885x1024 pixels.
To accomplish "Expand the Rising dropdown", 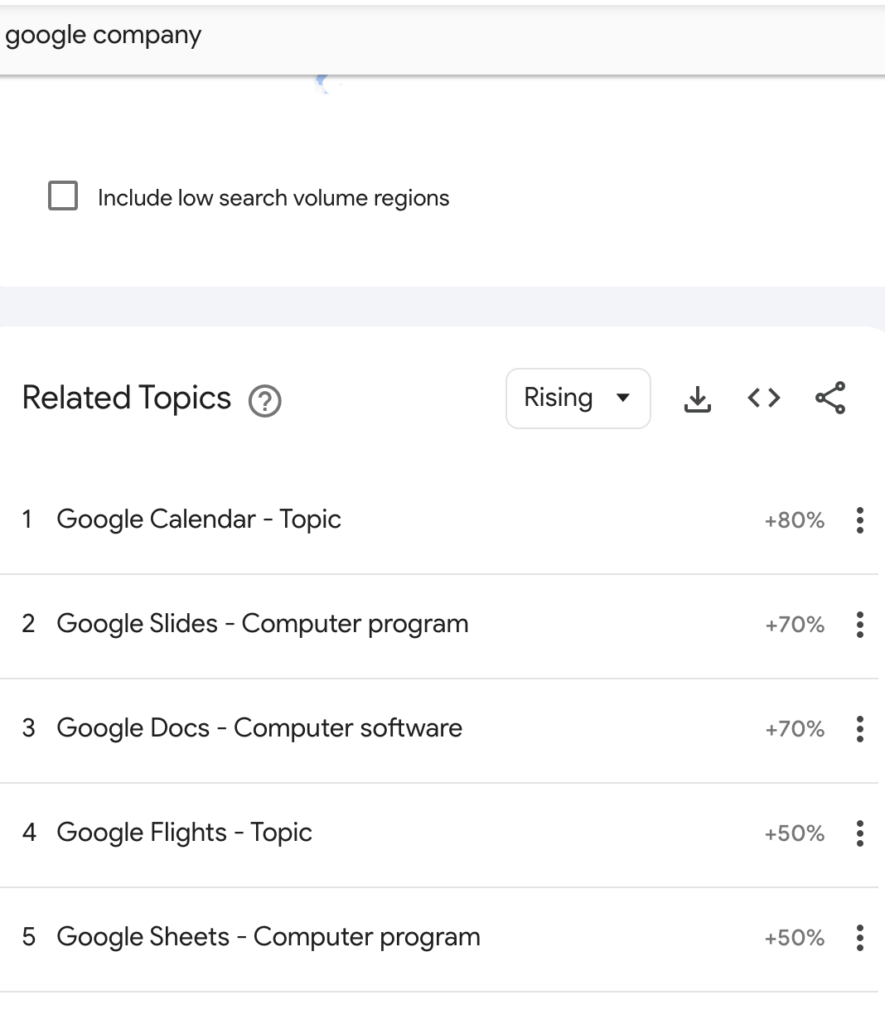I will (578, 398).
